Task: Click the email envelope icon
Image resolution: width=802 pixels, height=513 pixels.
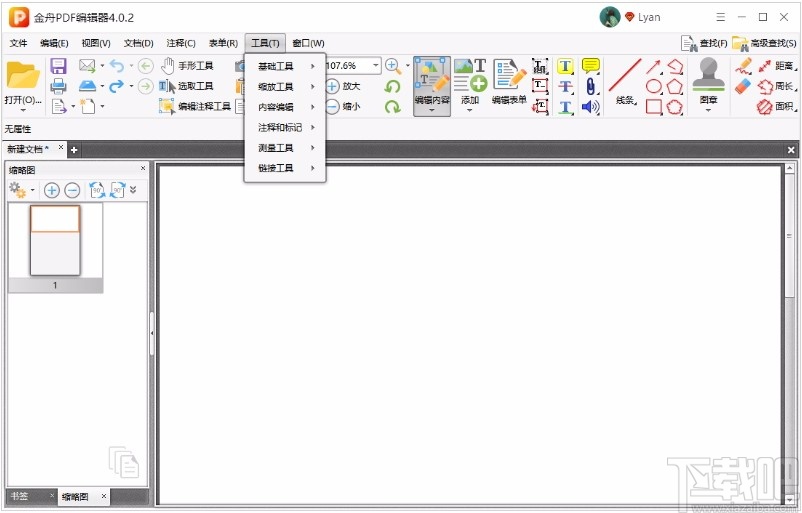Action: [x=87, y=66]
